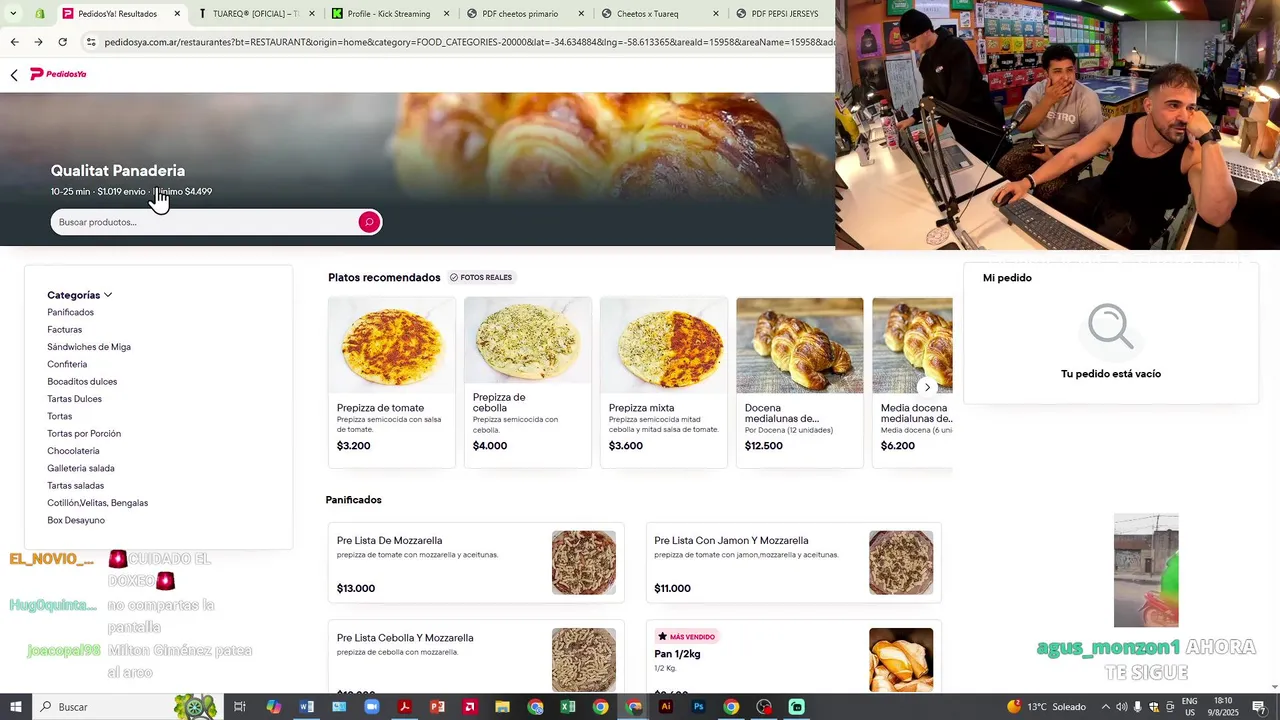Show hidden system tray icons
This screenshot has height=720, width=1280.
(1105, 707)
